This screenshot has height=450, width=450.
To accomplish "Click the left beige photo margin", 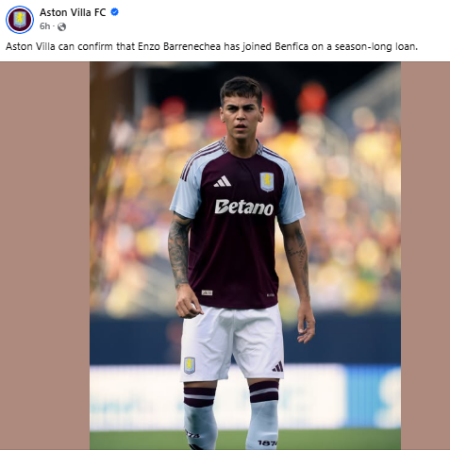I will [45, 256].
